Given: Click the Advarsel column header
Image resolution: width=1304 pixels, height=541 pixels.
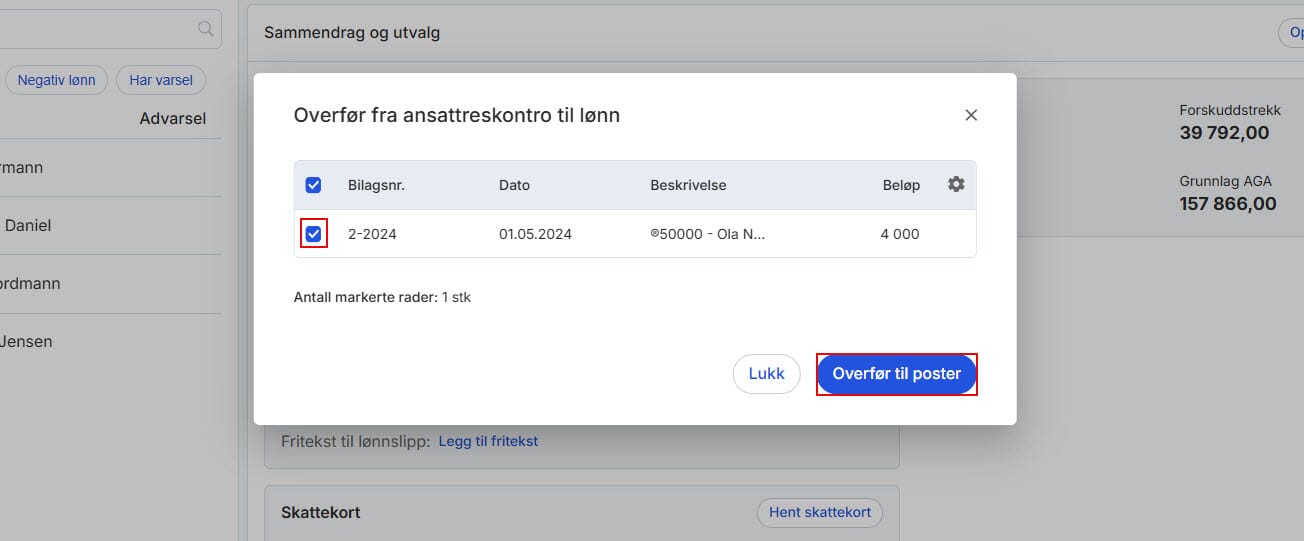Looking at the screenshot, I should (x=173, y=118).
